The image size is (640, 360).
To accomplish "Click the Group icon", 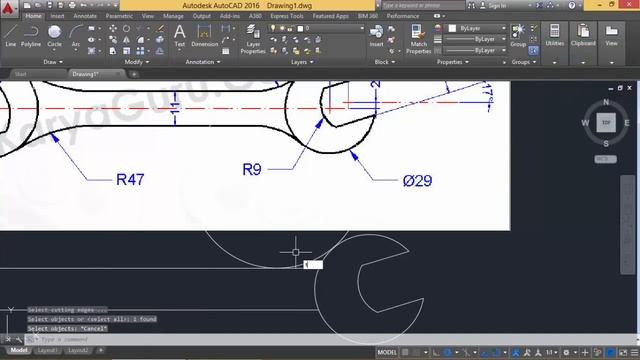I will 518,36.
